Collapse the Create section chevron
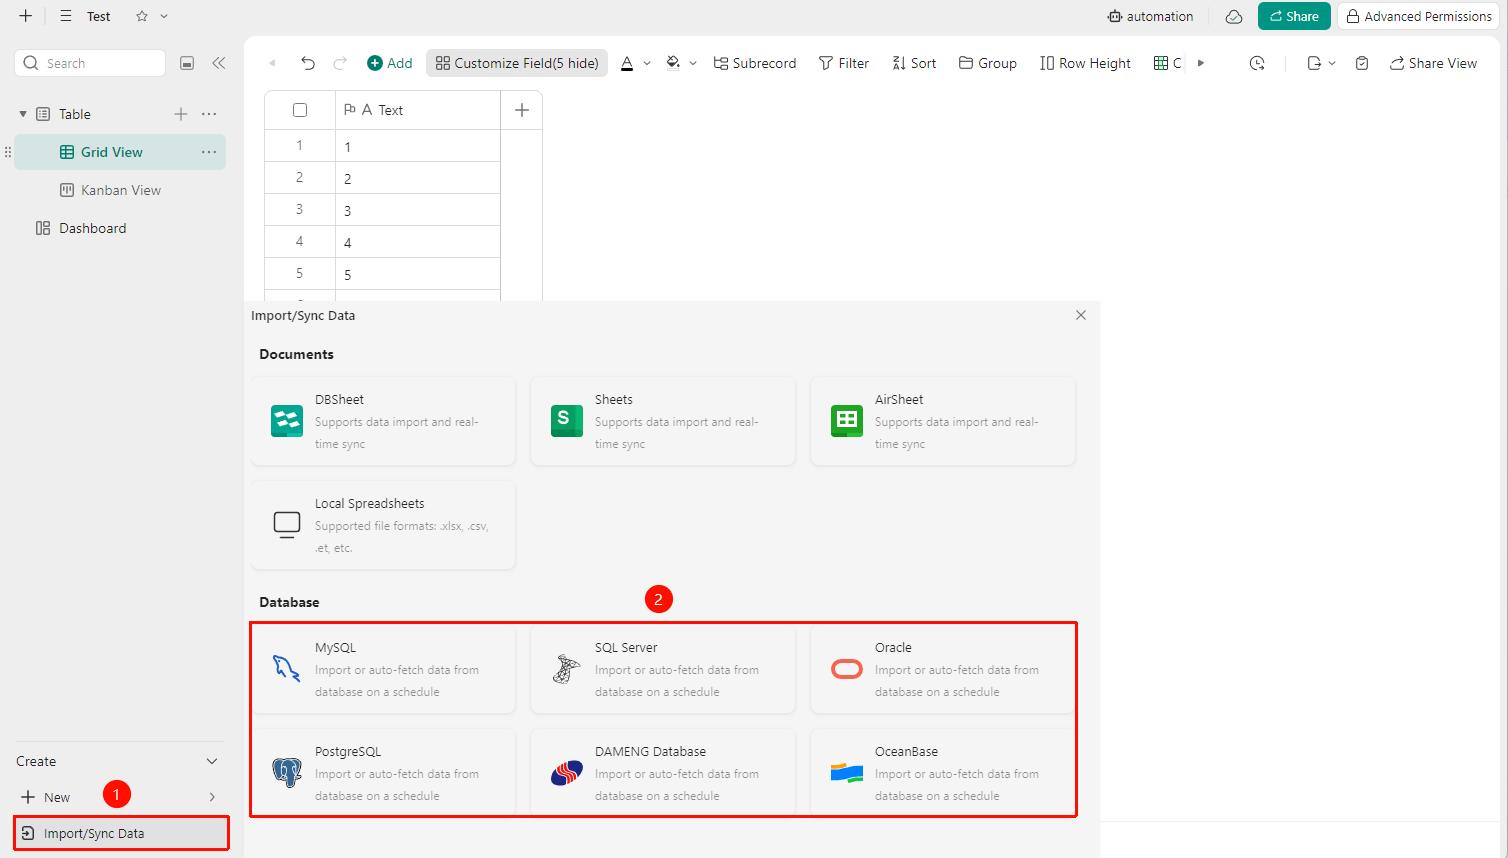Image resolution: width=1508 pixels, height=858 pixels. point(212,761)
